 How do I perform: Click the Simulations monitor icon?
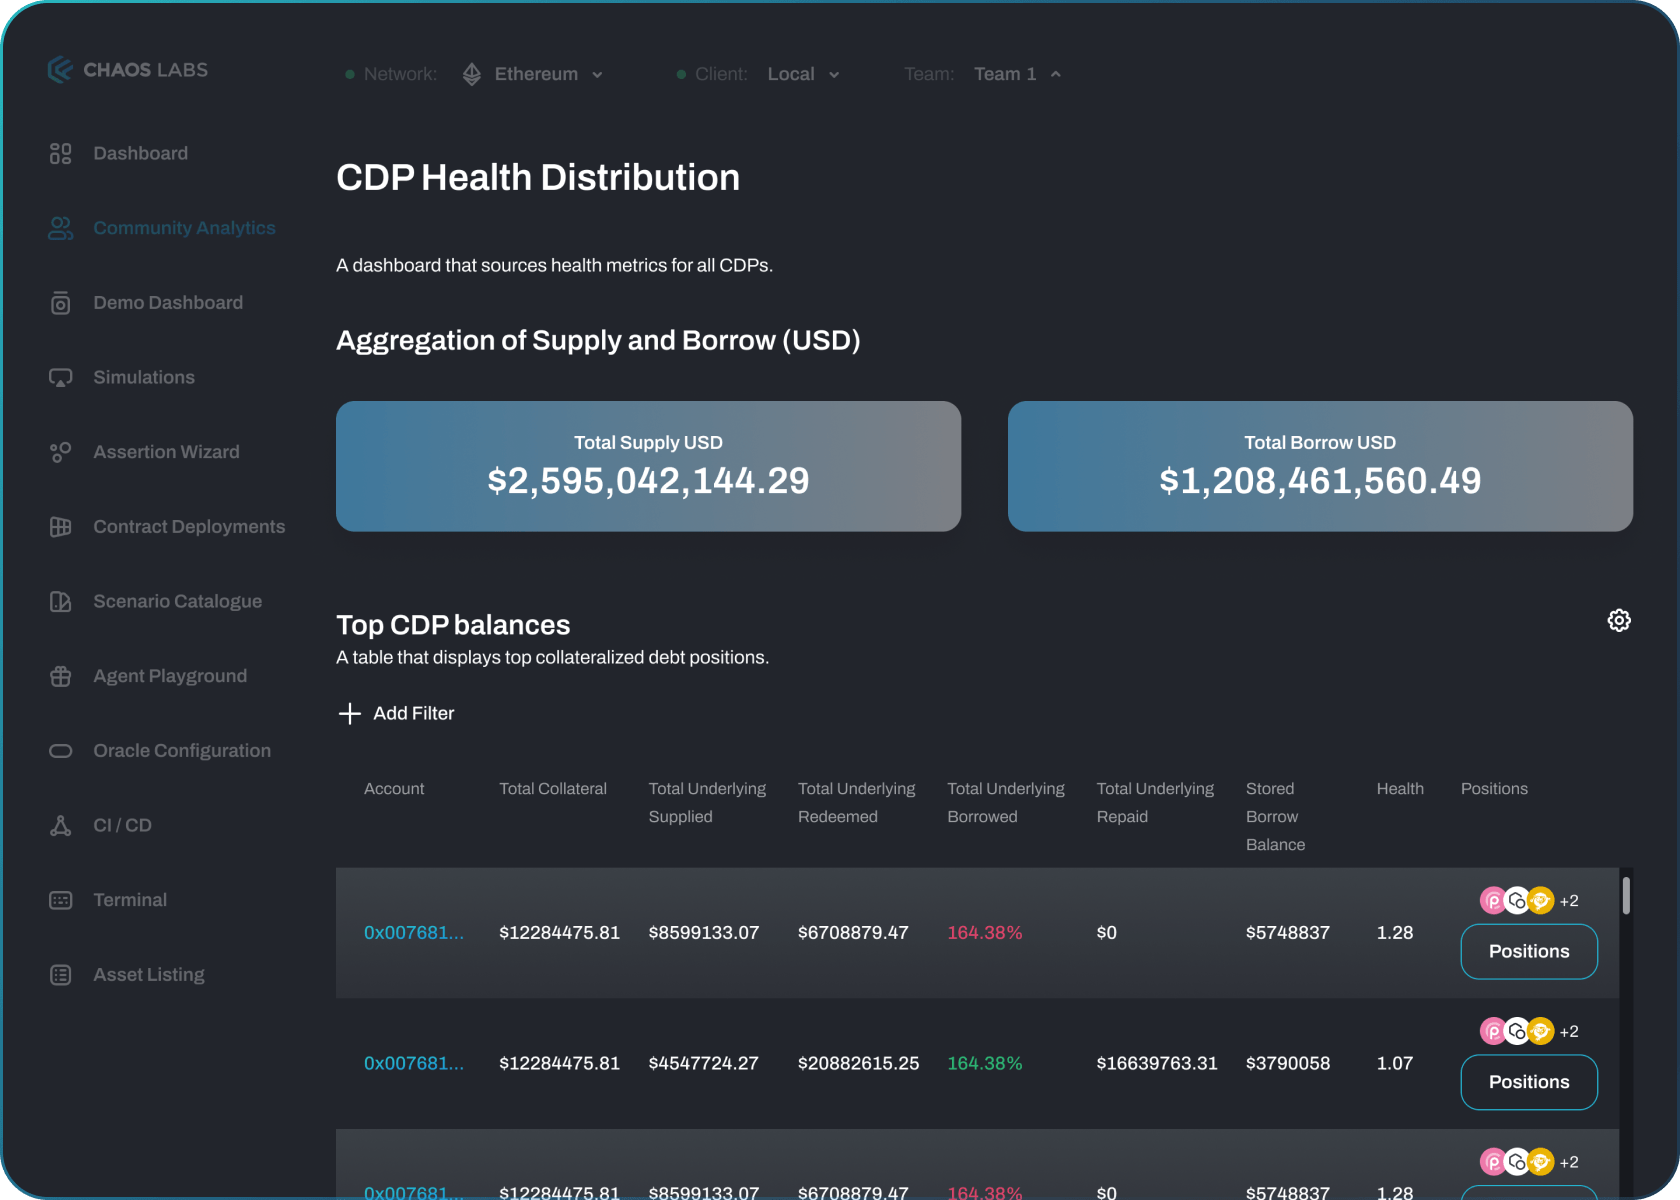click(x=60, y=377)
